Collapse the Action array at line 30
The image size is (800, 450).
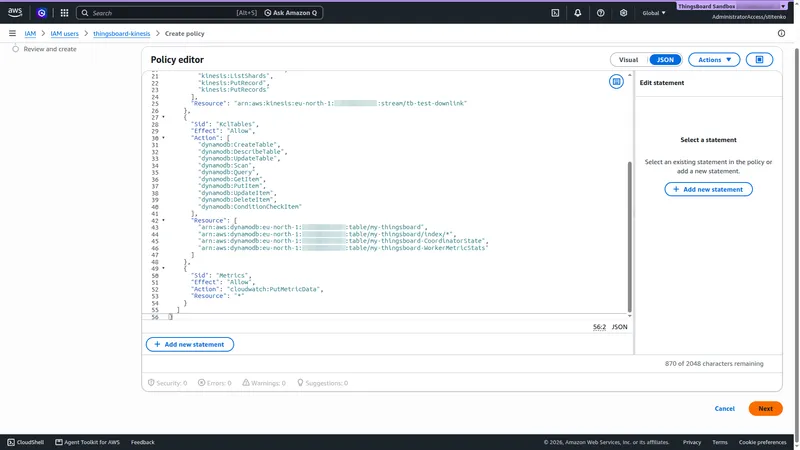tap(163, 138)
